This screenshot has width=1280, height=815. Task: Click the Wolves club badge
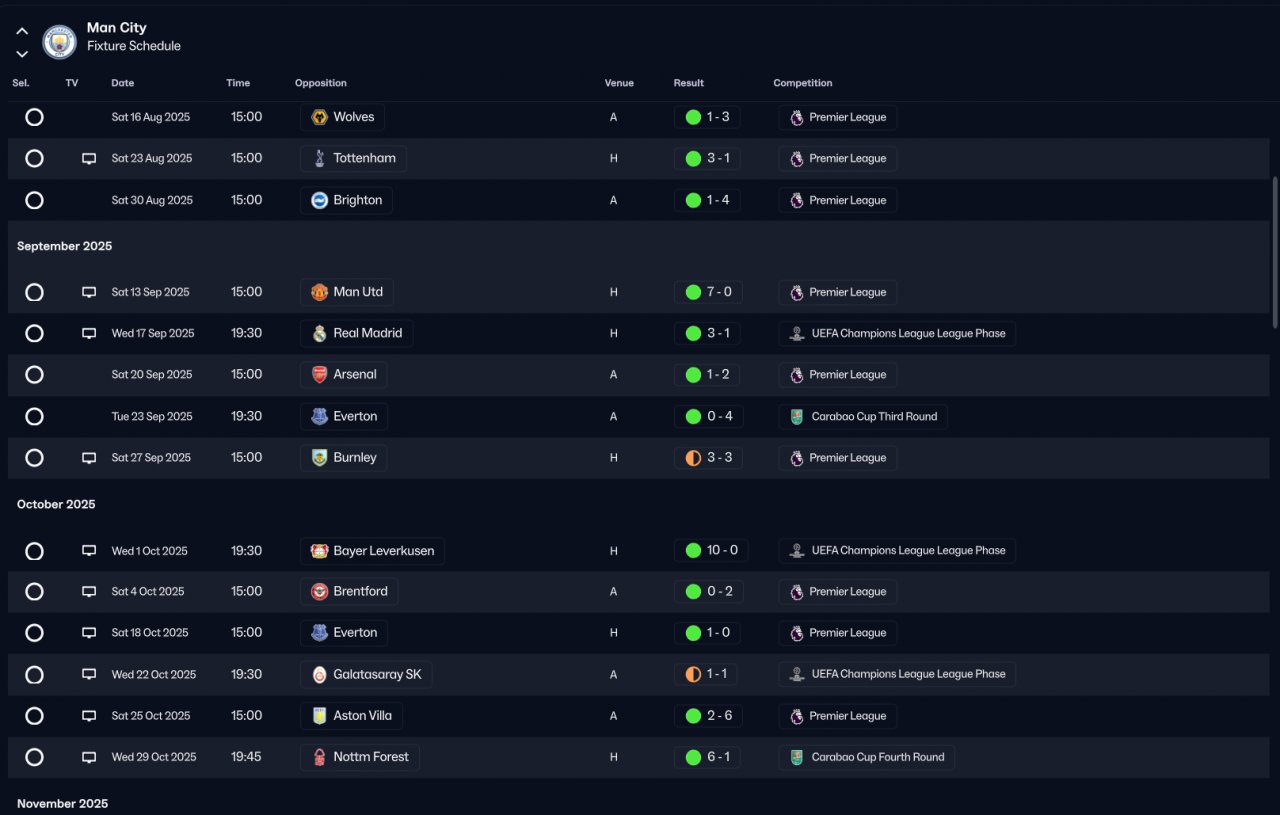point(320,117)
